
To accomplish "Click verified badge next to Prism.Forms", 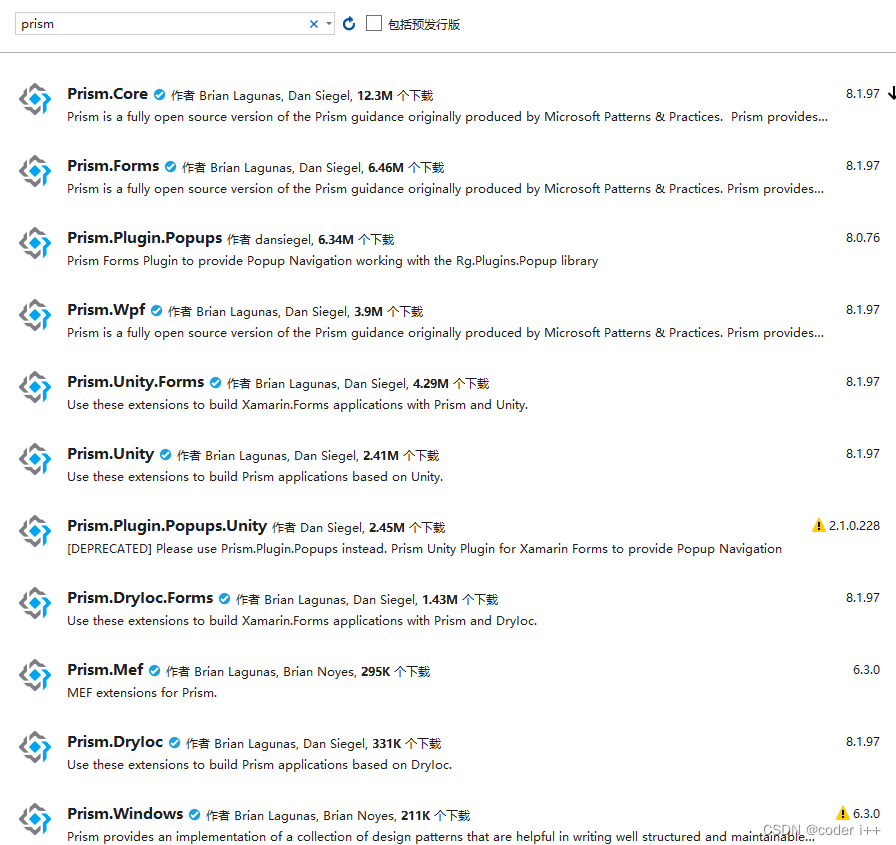I will pos(171,167).
